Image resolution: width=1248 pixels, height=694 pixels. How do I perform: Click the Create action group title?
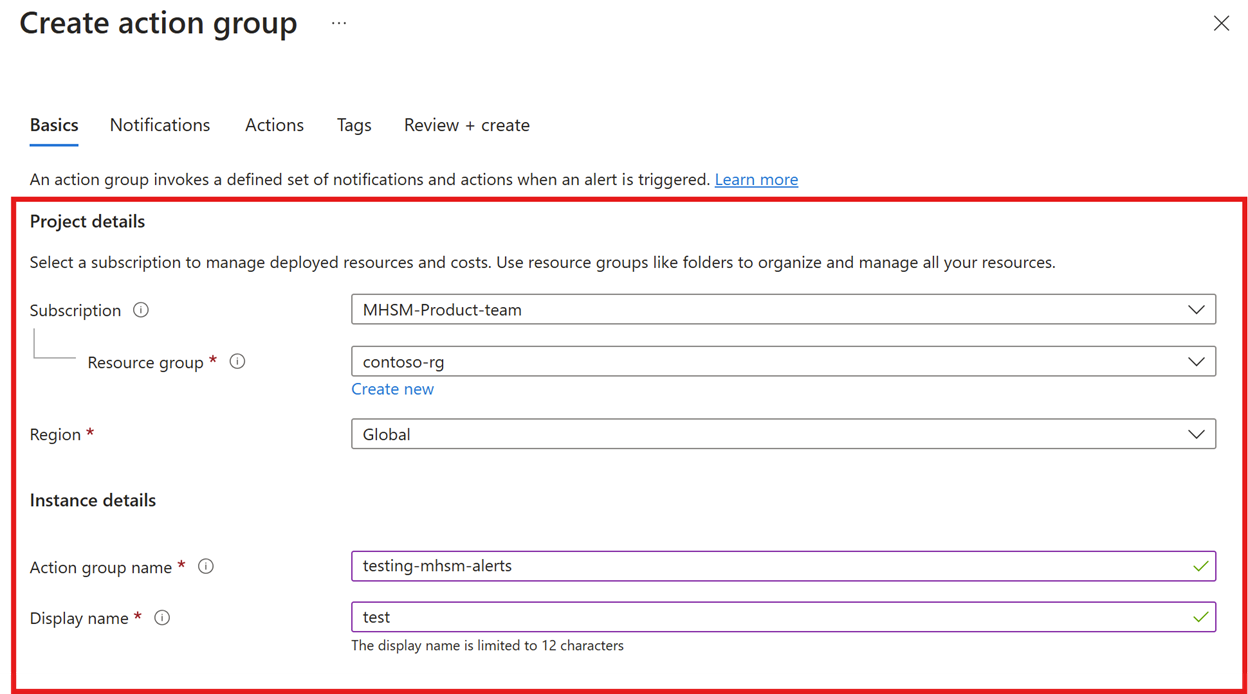coord(158,23)
